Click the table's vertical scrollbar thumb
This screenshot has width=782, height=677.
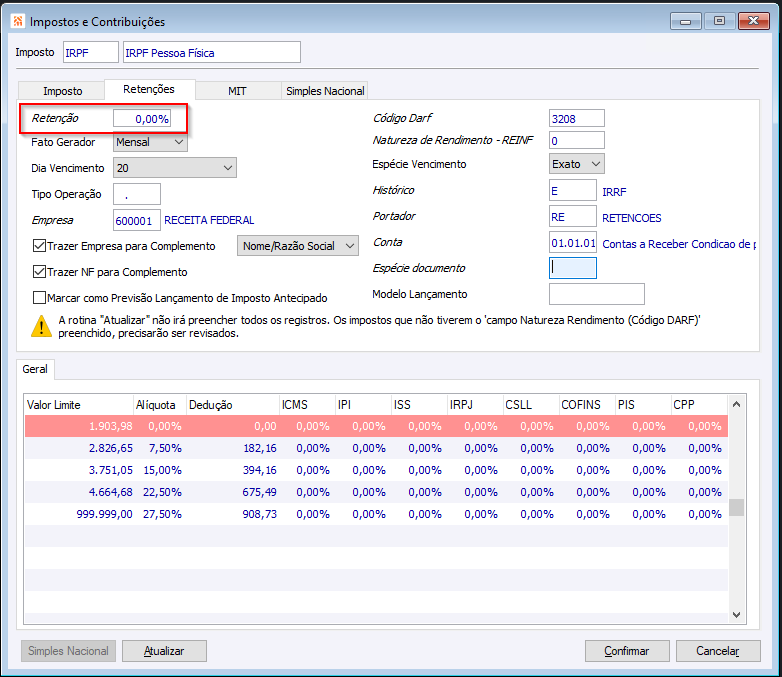coord(737,507)
